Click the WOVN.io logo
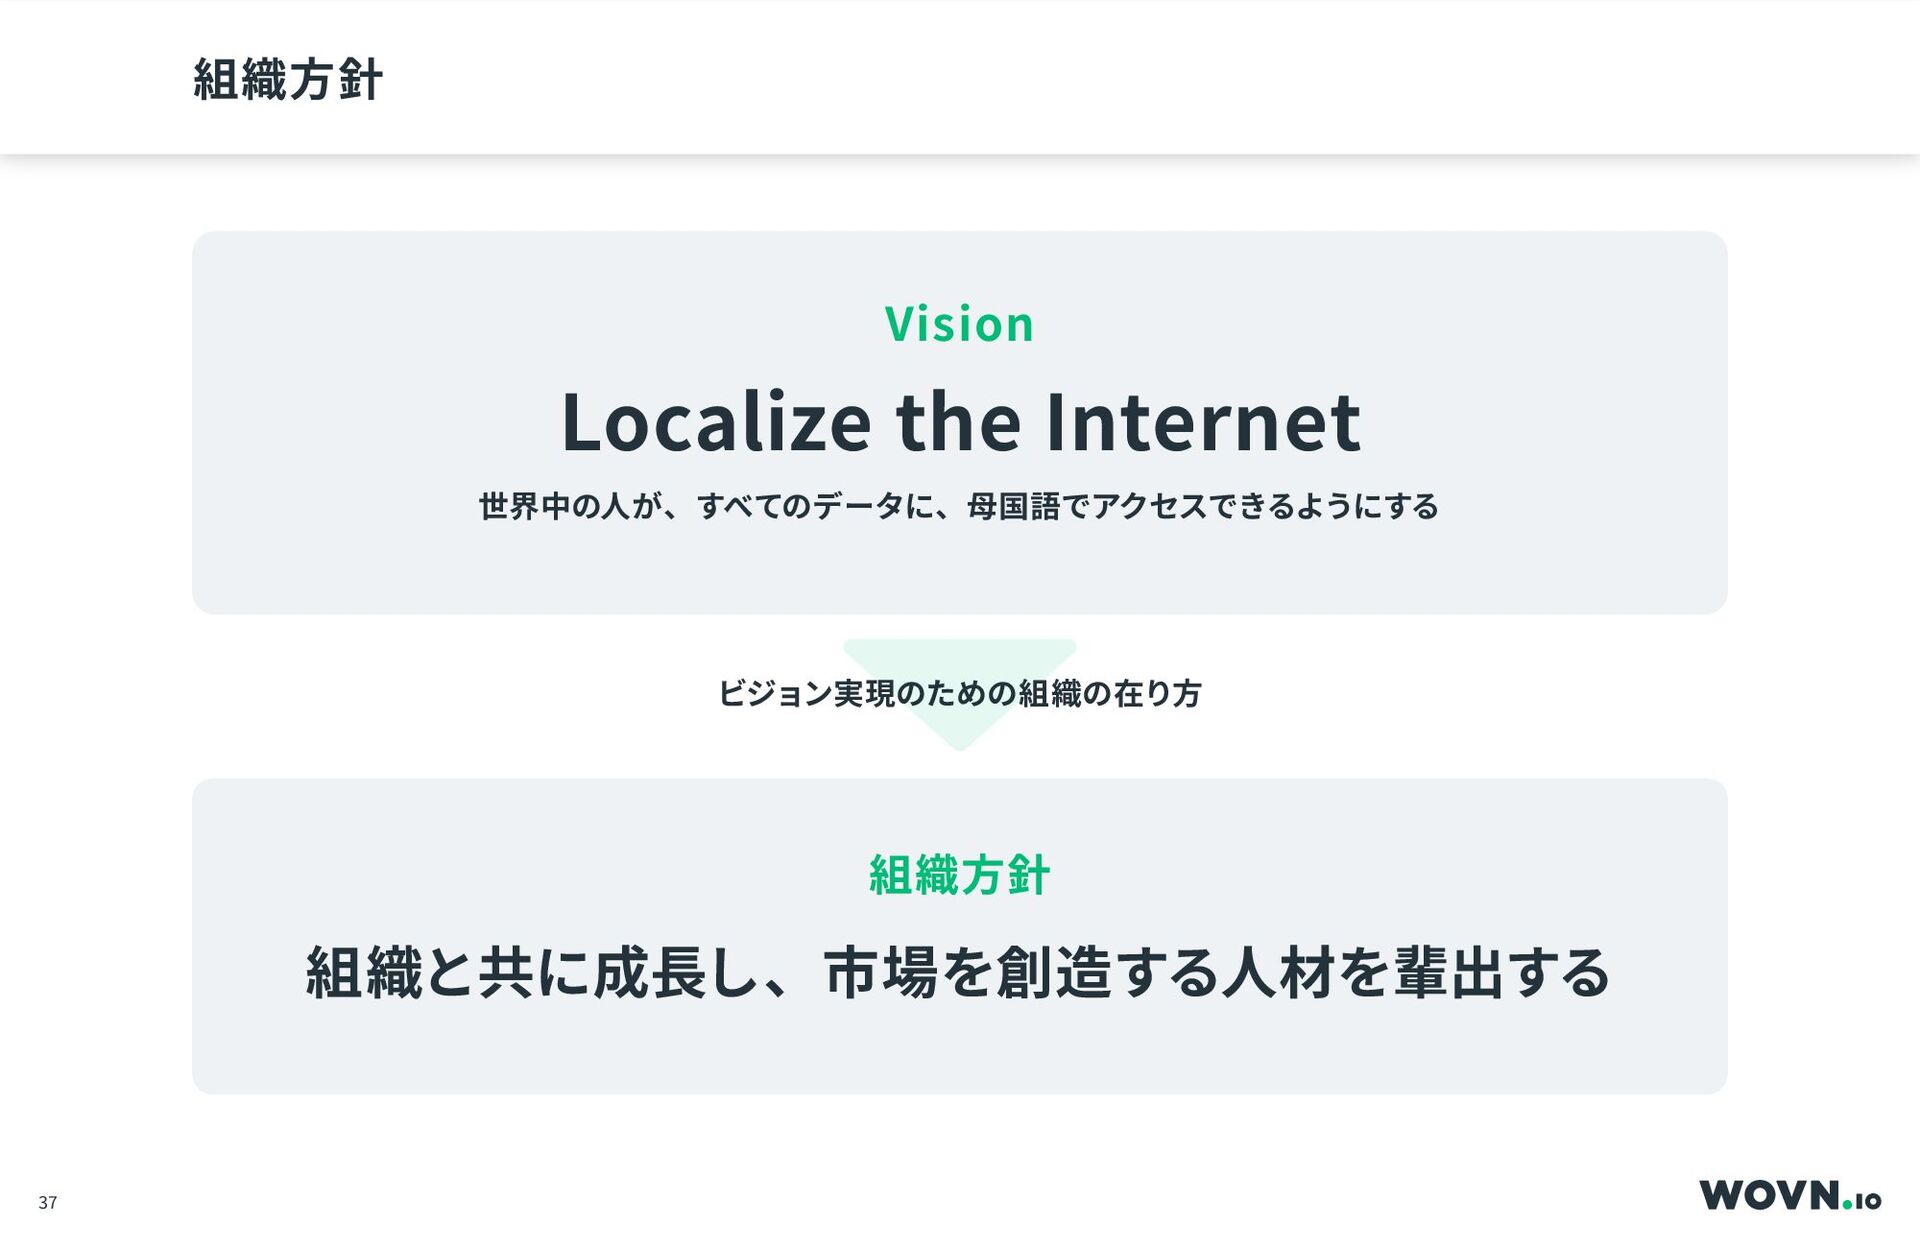The width and height of the screenshot is (1920, 1248). point(1790,1195)
